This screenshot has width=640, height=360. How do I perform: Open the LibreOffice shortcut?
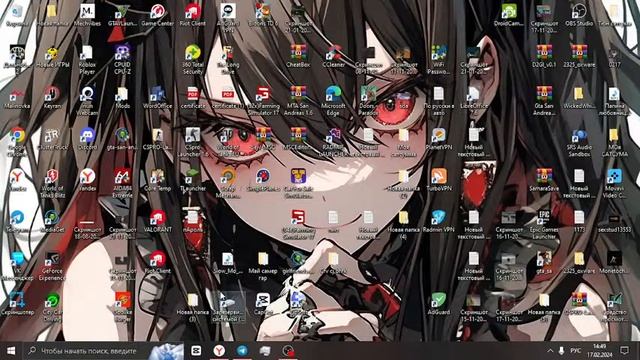tap(474, 97)
